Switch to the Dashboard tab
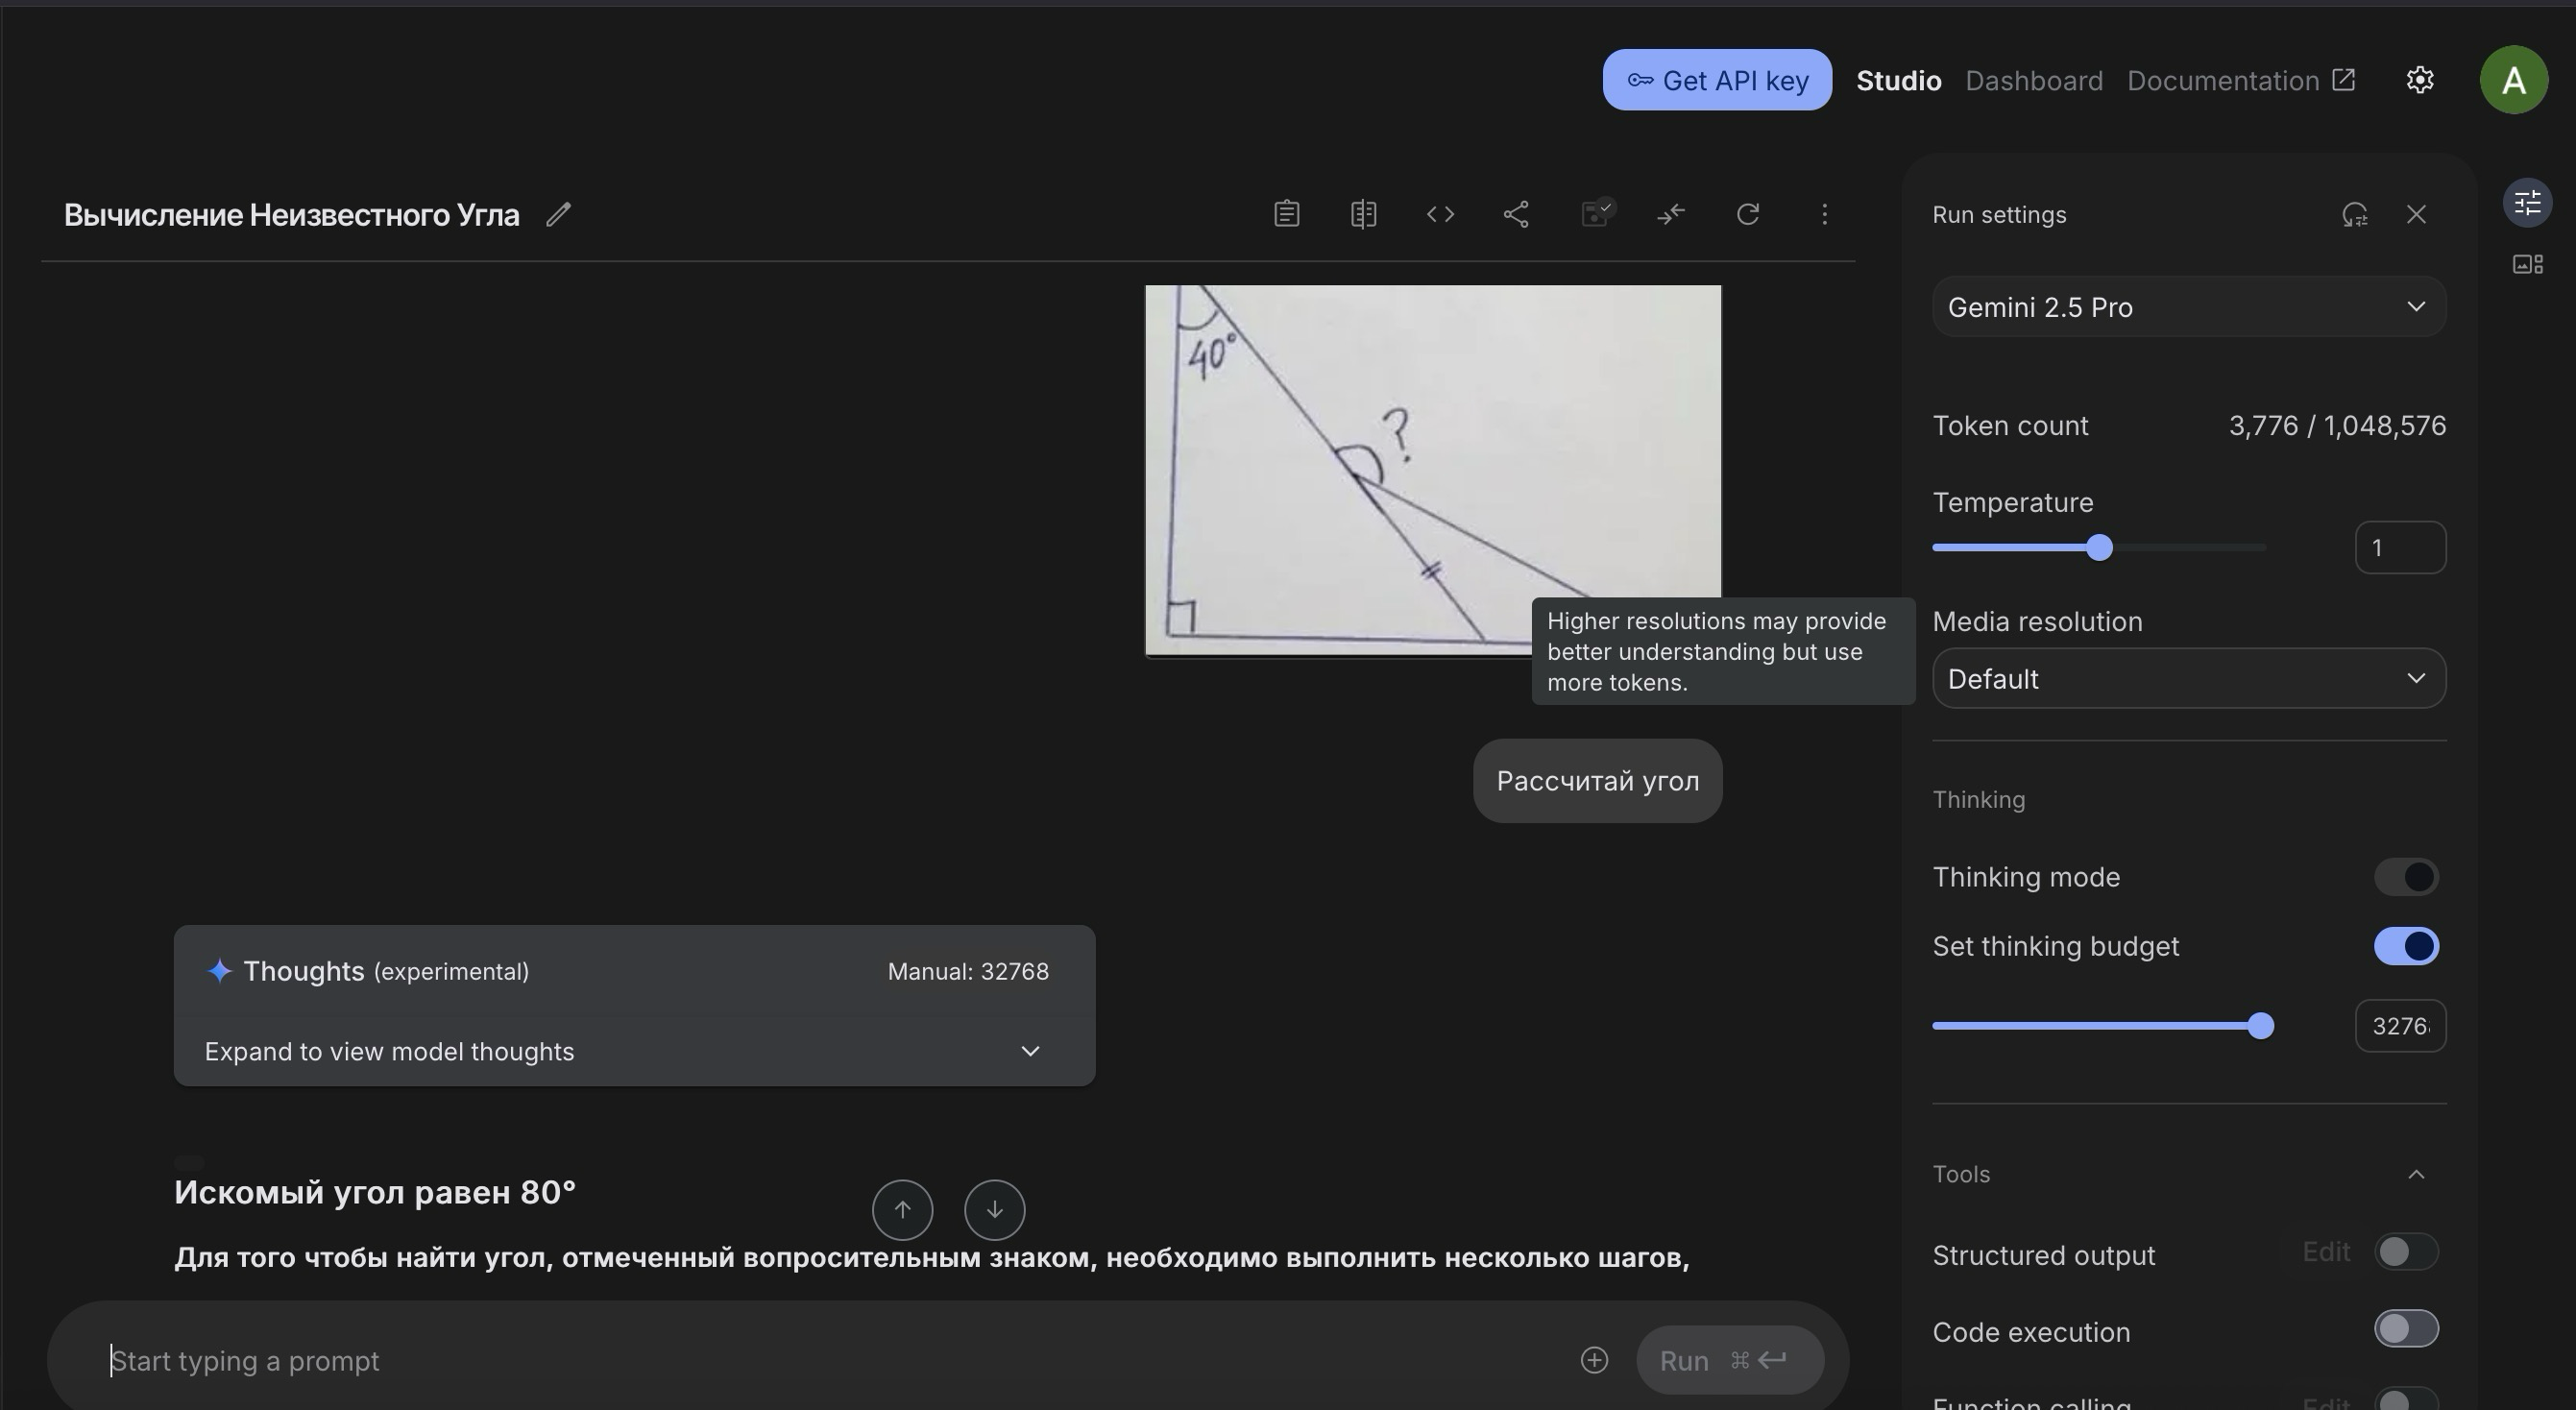Viewport: 2576px width, 1410px height. (2033, 80)
